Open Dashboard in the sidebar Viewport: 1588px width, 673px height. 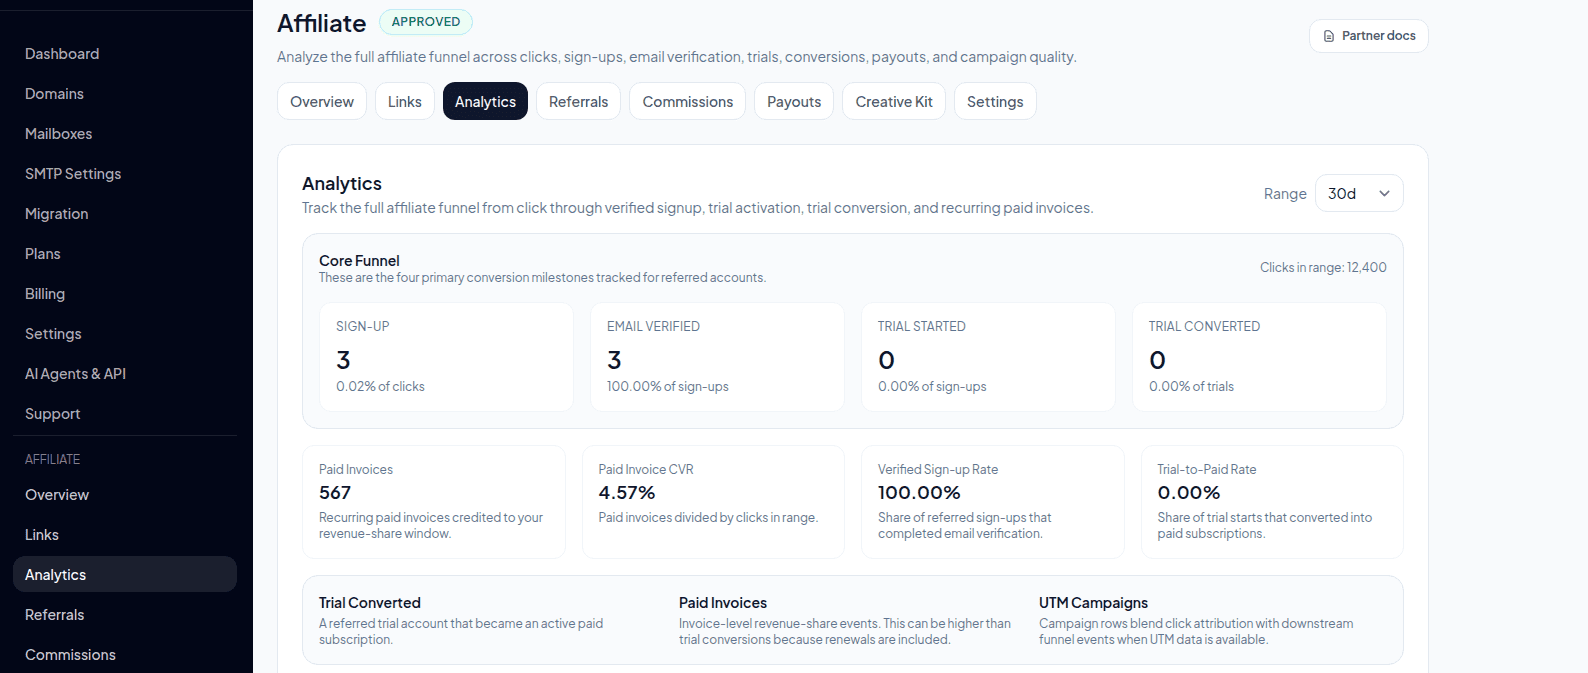click(62, 54)
